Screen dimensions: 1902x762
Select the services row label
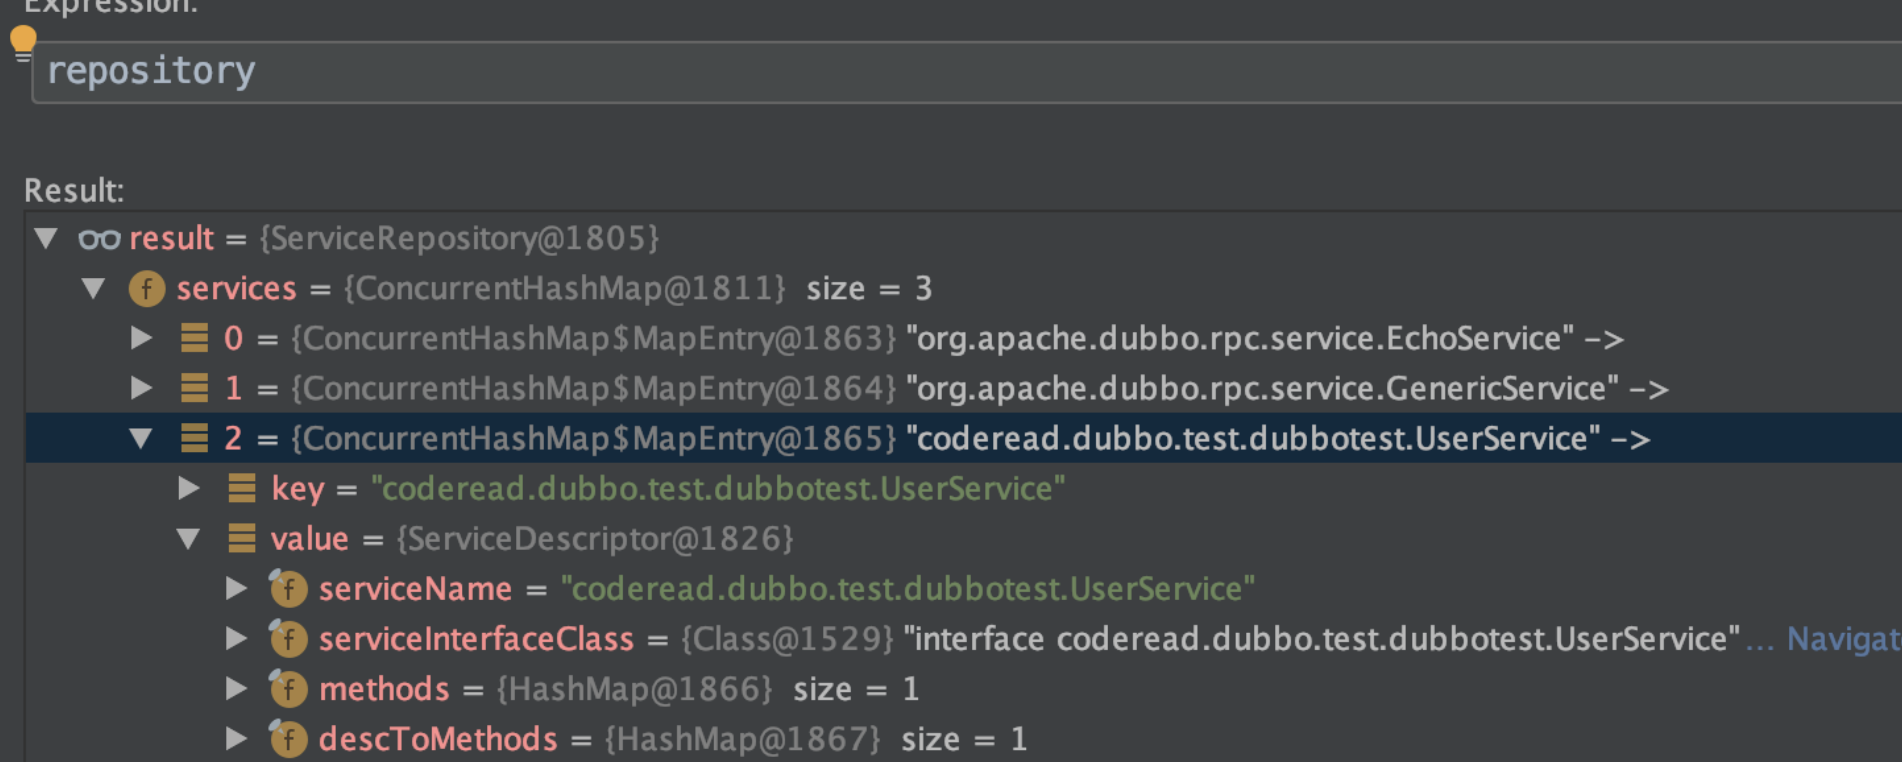(x=236, y=289)
